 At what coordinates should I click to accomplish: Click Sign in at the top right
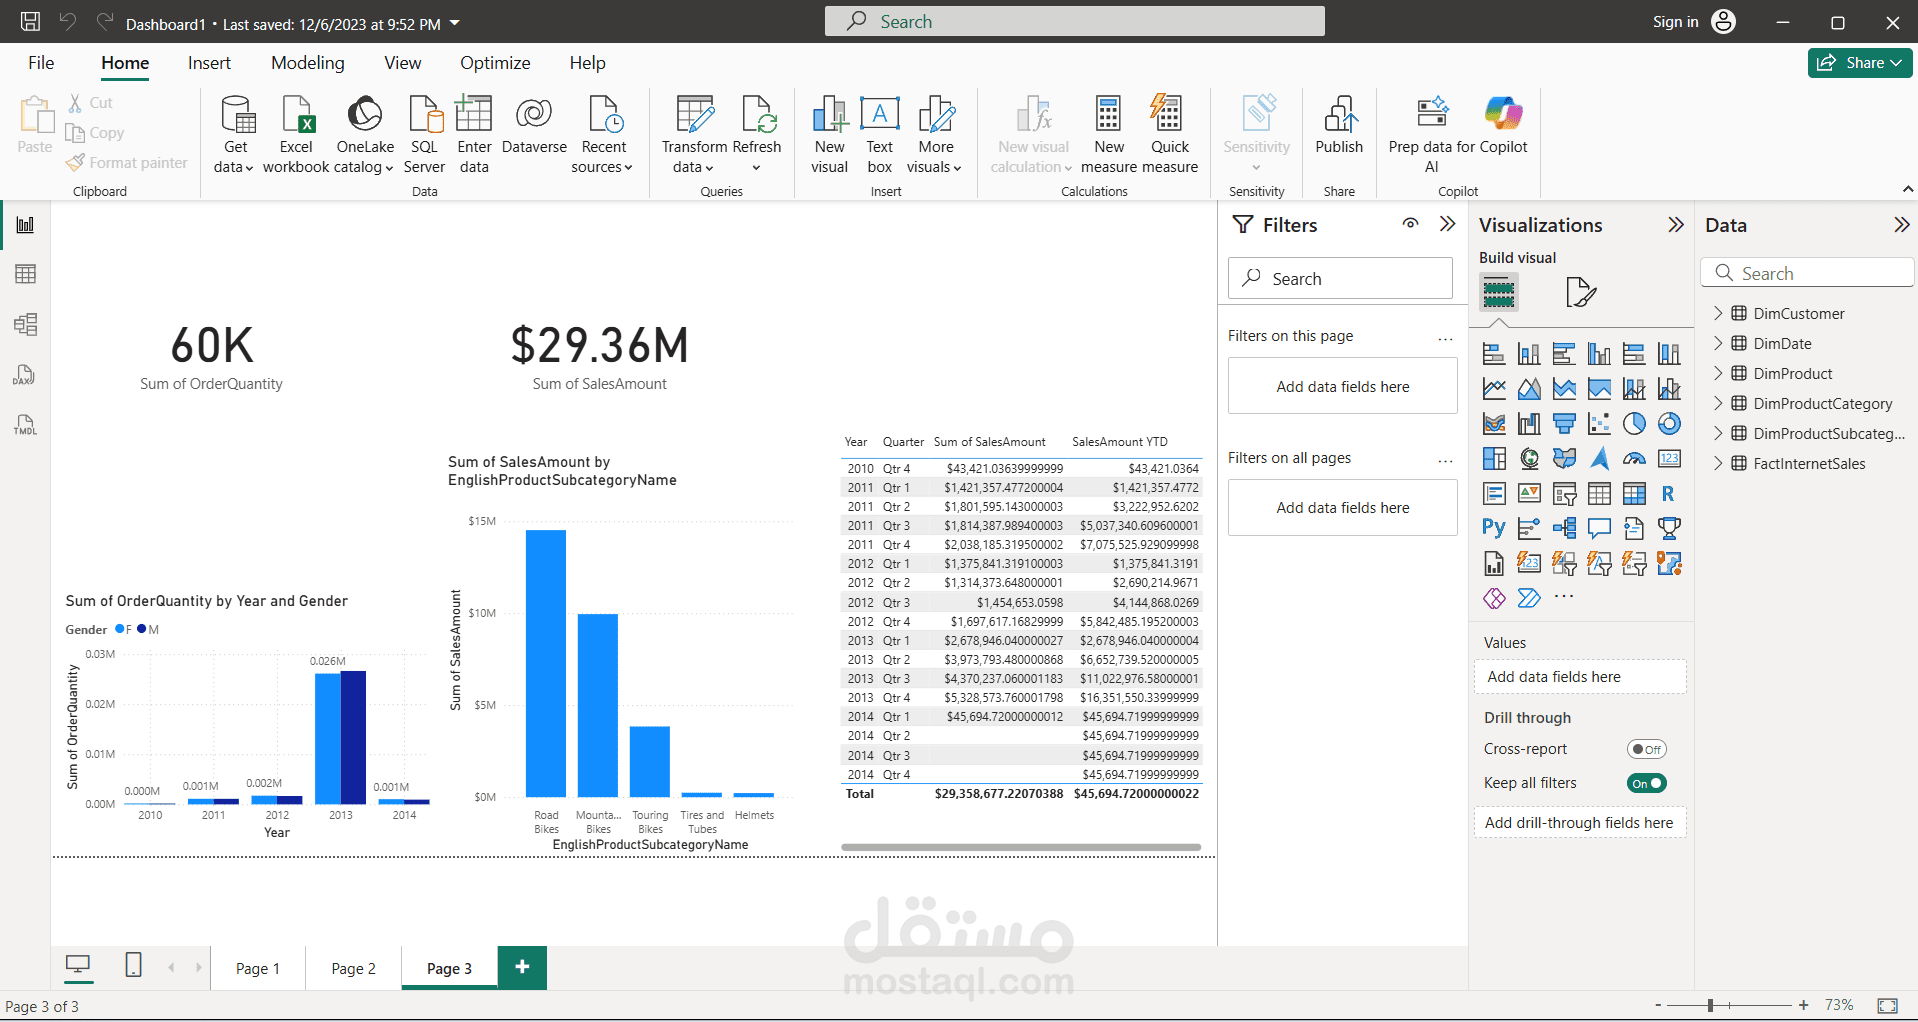(x=1674, y=21)
